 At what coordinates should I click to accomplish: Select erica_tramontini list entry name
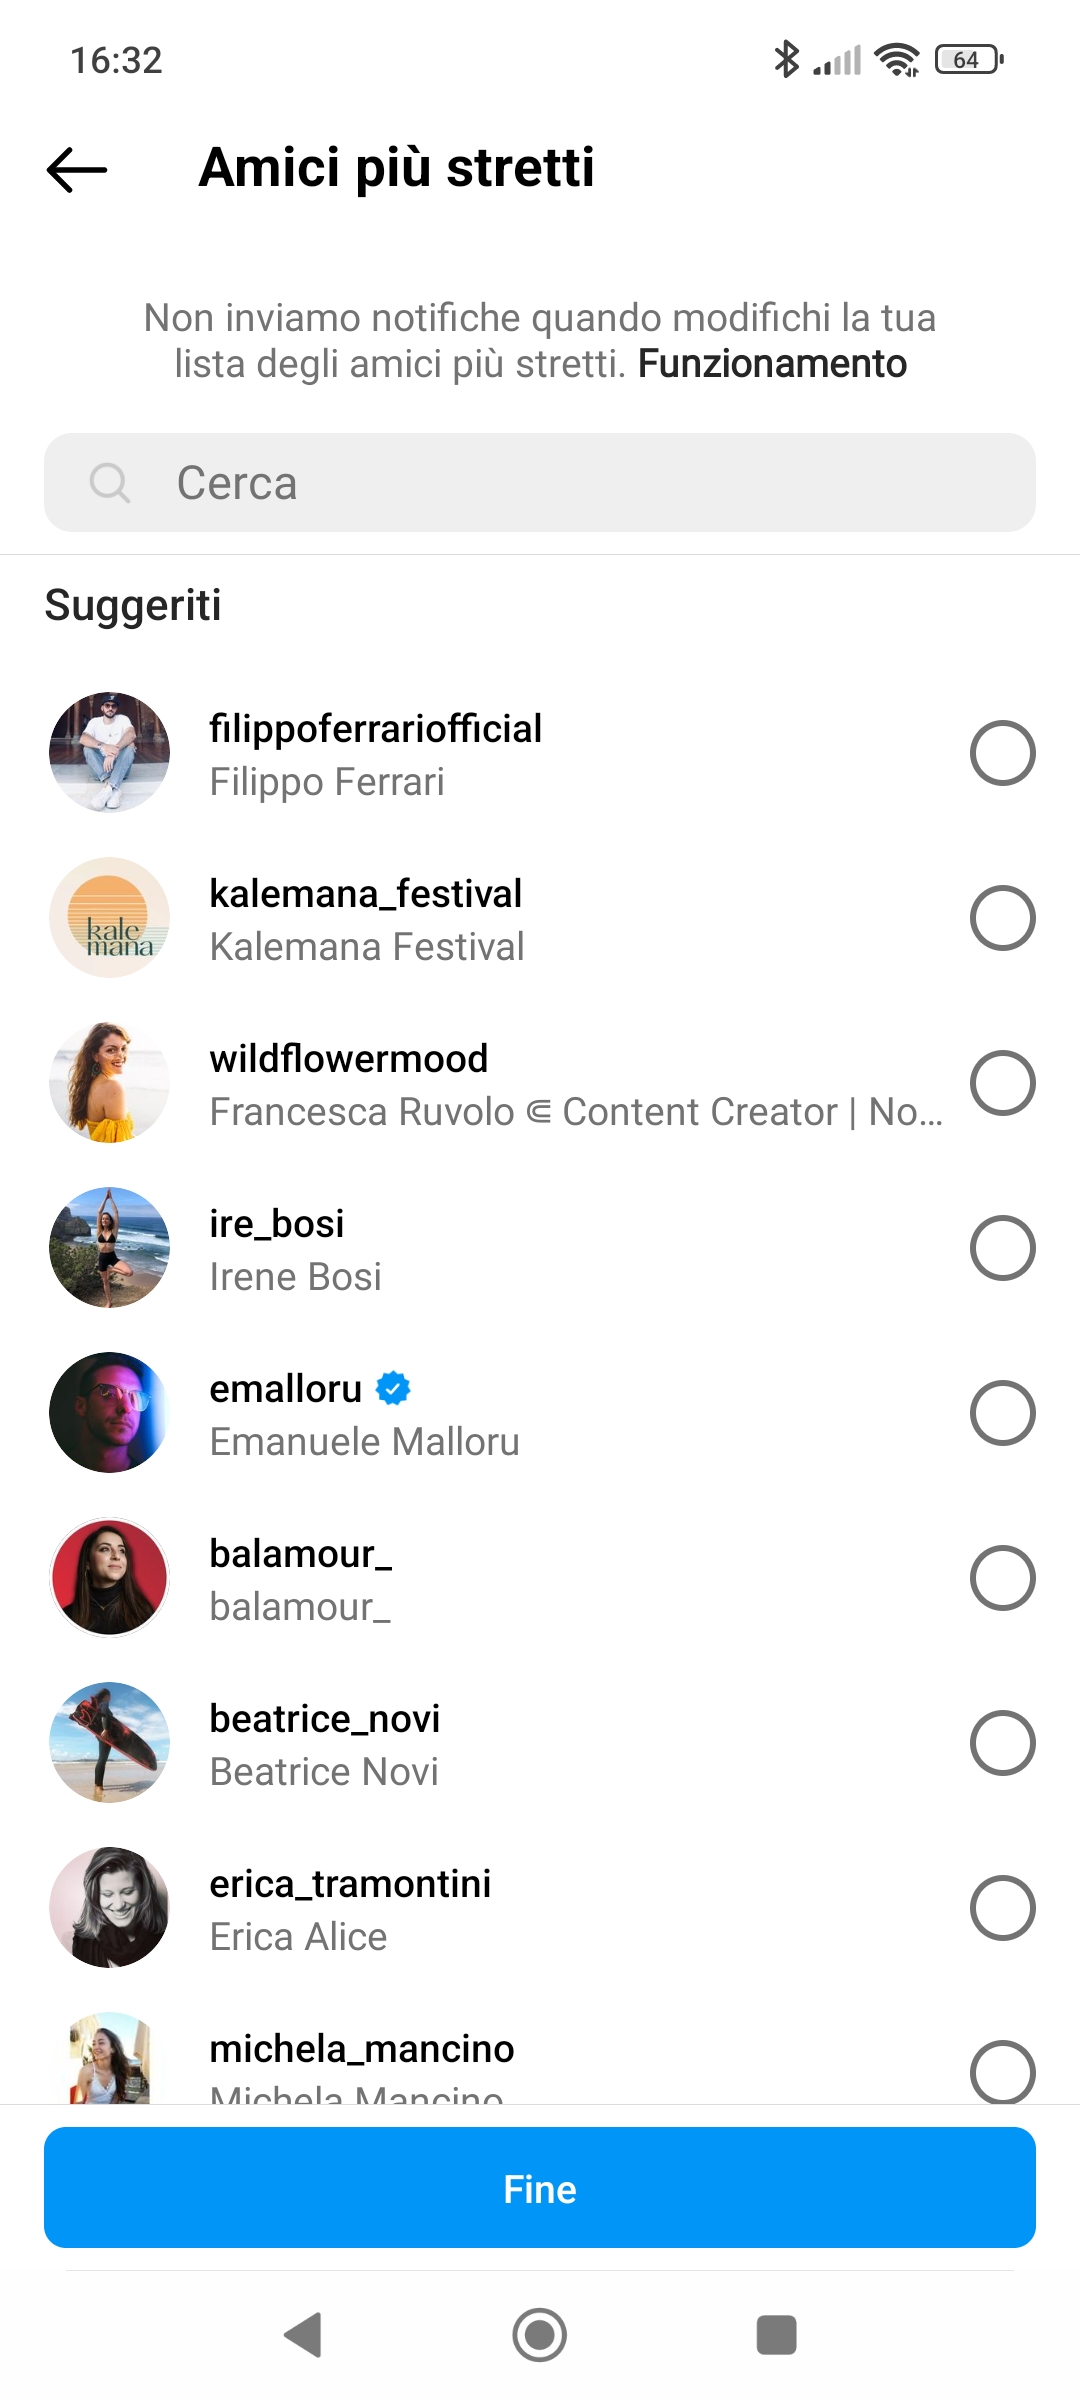click(350, 1884)
